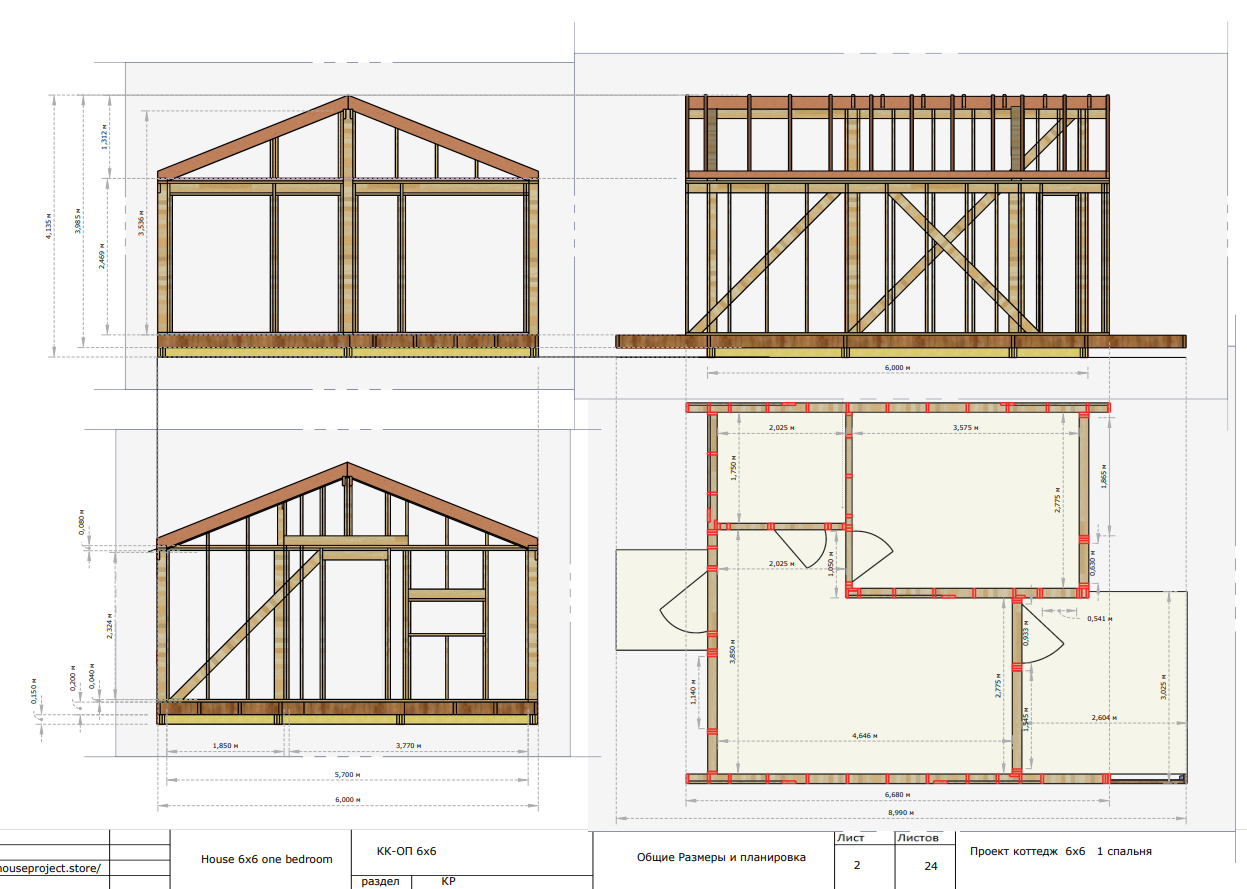This screenshot has height=889, width=1247.
Task: Click the "1,850 м" horizontal dimension
Action: [x=226, y=746]
